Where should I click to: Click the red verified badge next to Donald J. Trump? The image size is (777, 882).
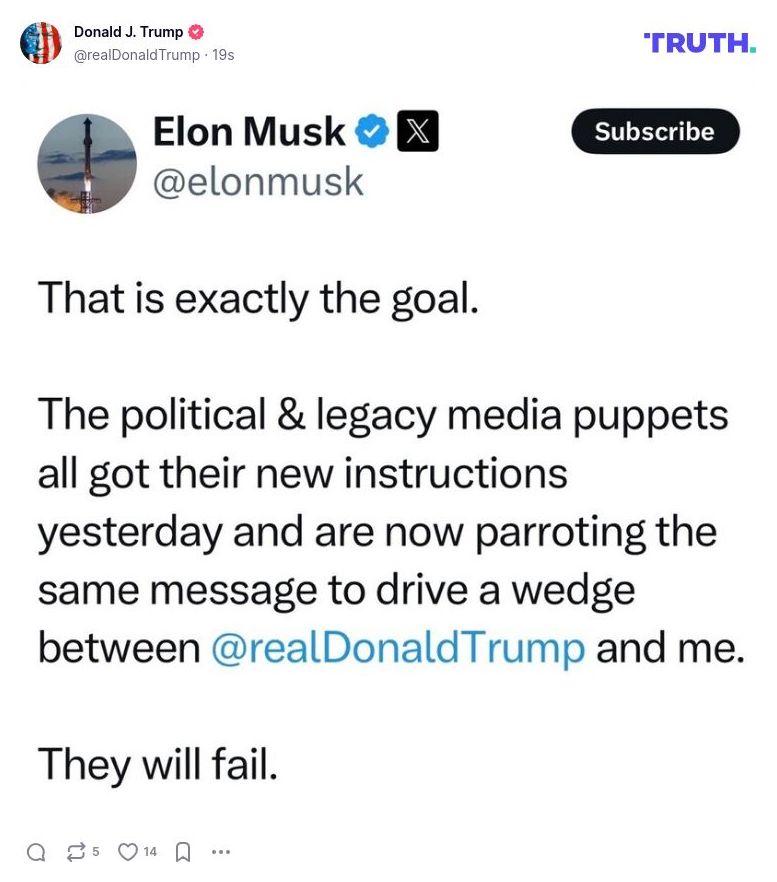pyautogui.click(x=195, y=31)
